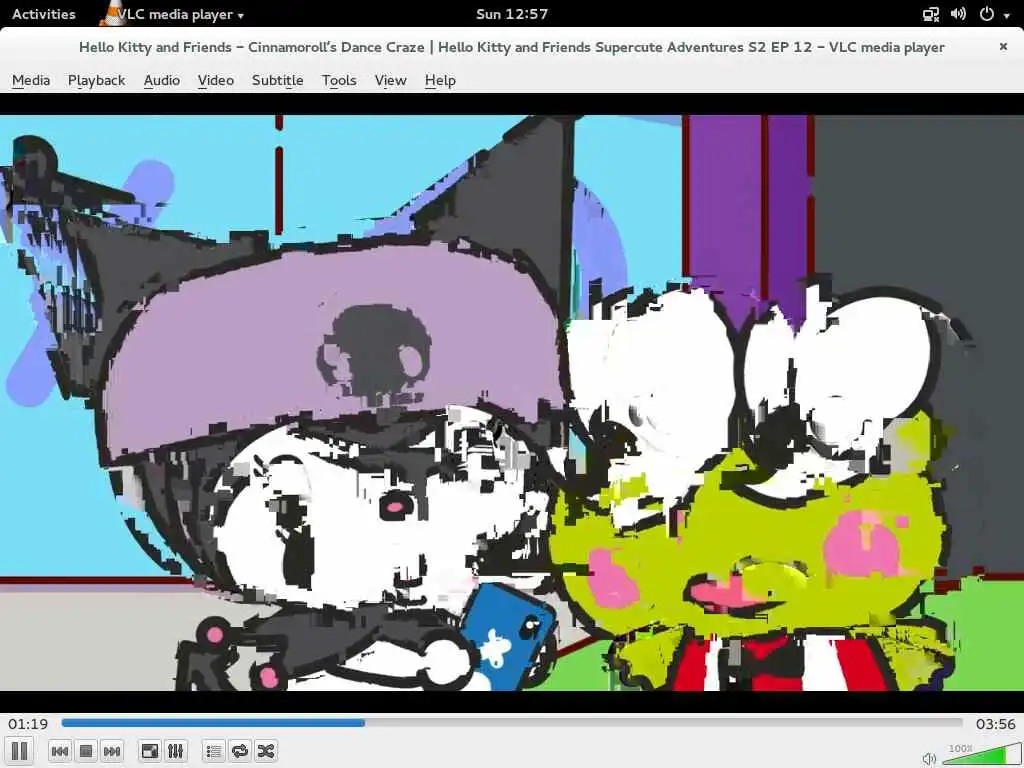Toggle loop repeat mode

[240, 751]
